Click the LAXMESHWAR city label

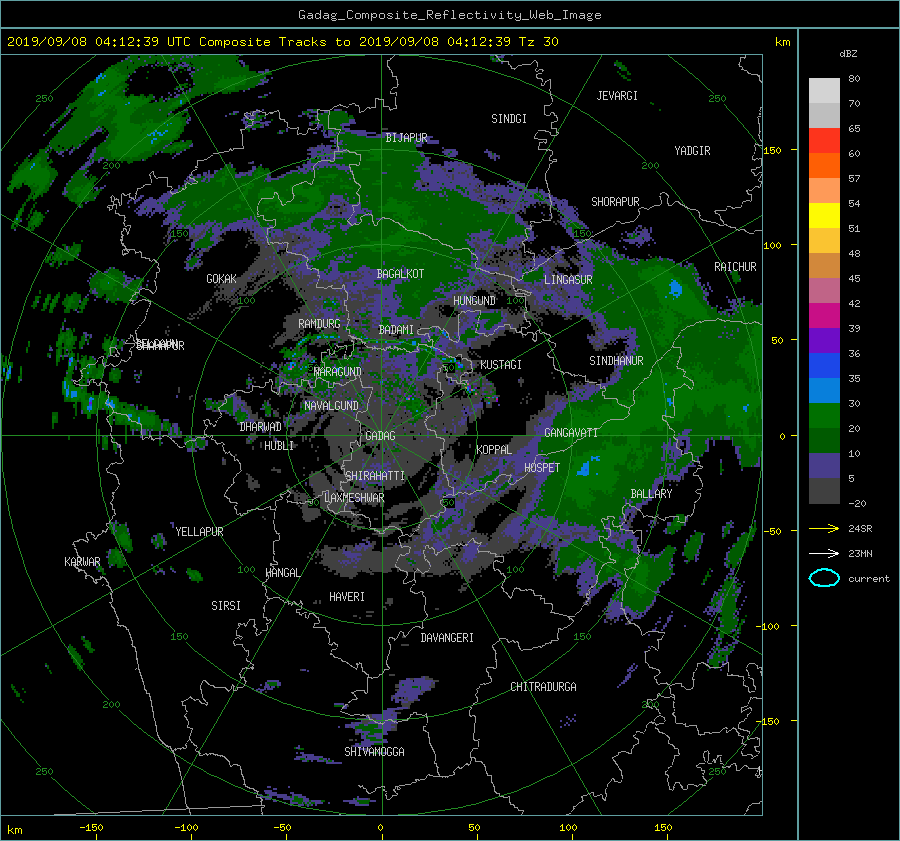pos(354,498)
